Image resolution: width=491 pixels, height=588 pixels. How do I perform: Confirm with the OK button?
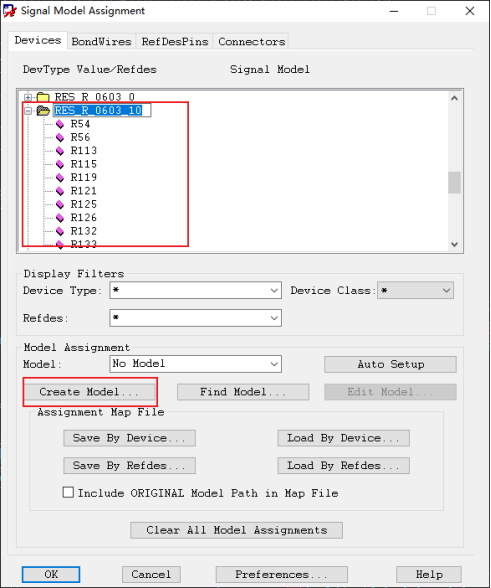point(51,574)
